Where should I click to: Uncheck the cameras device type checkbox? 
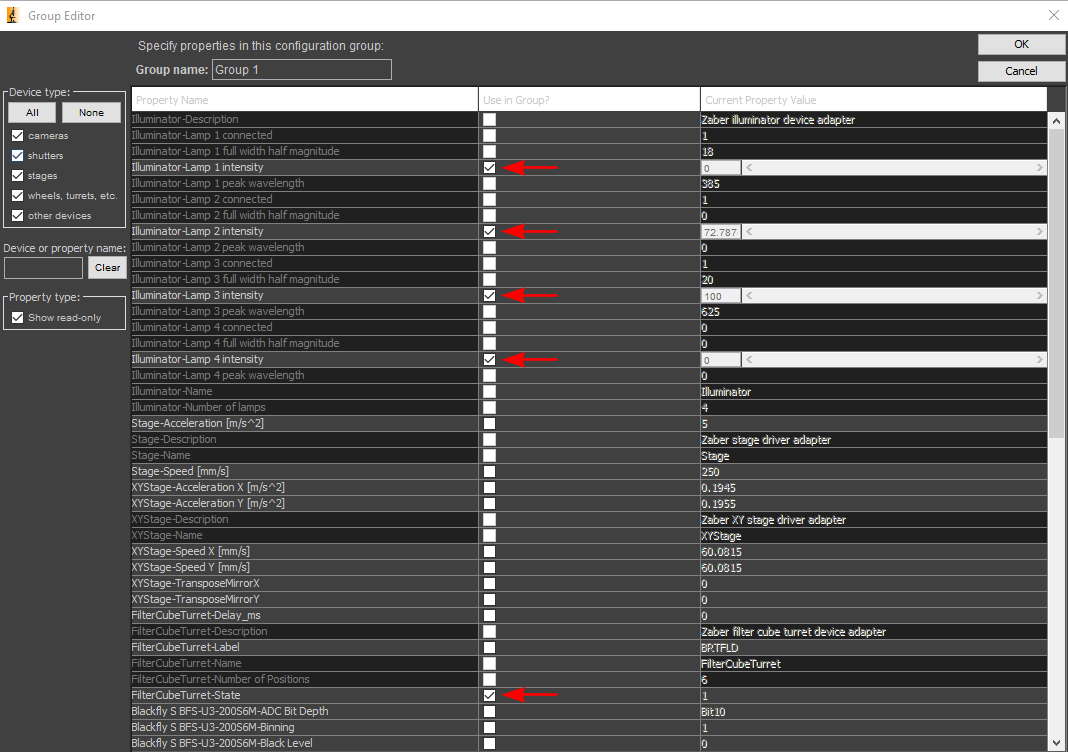pyautogui.click(x=18, y=136)
